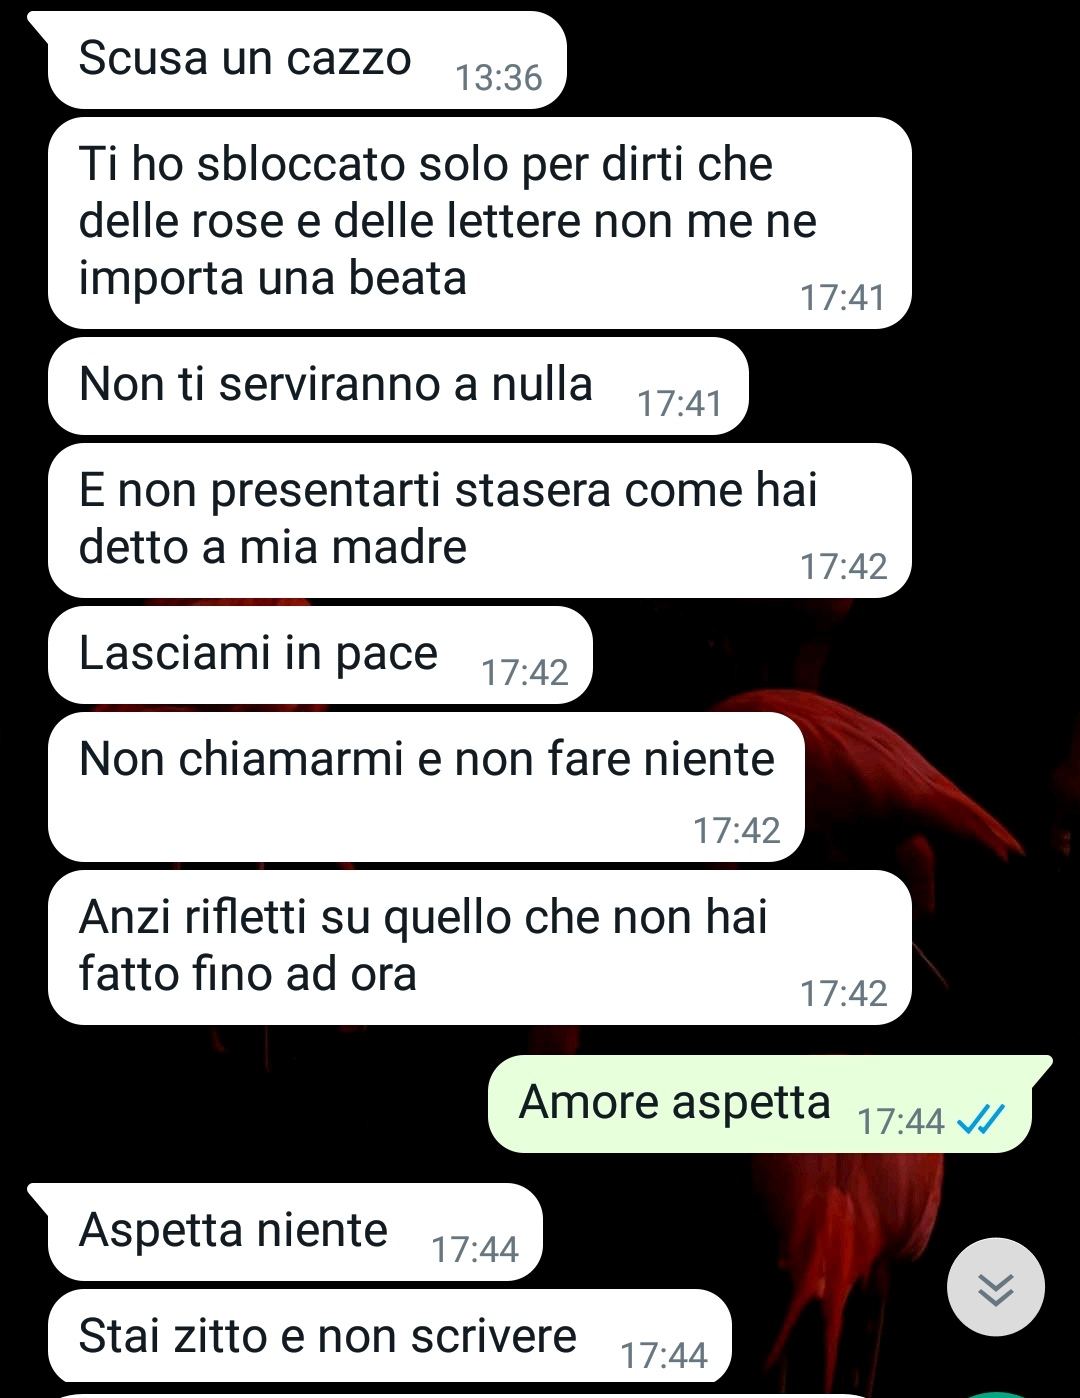1080x1398 pixels.
Task: Tap the scroll-to-bottom double chevron button
Action: coord(995,1287)
